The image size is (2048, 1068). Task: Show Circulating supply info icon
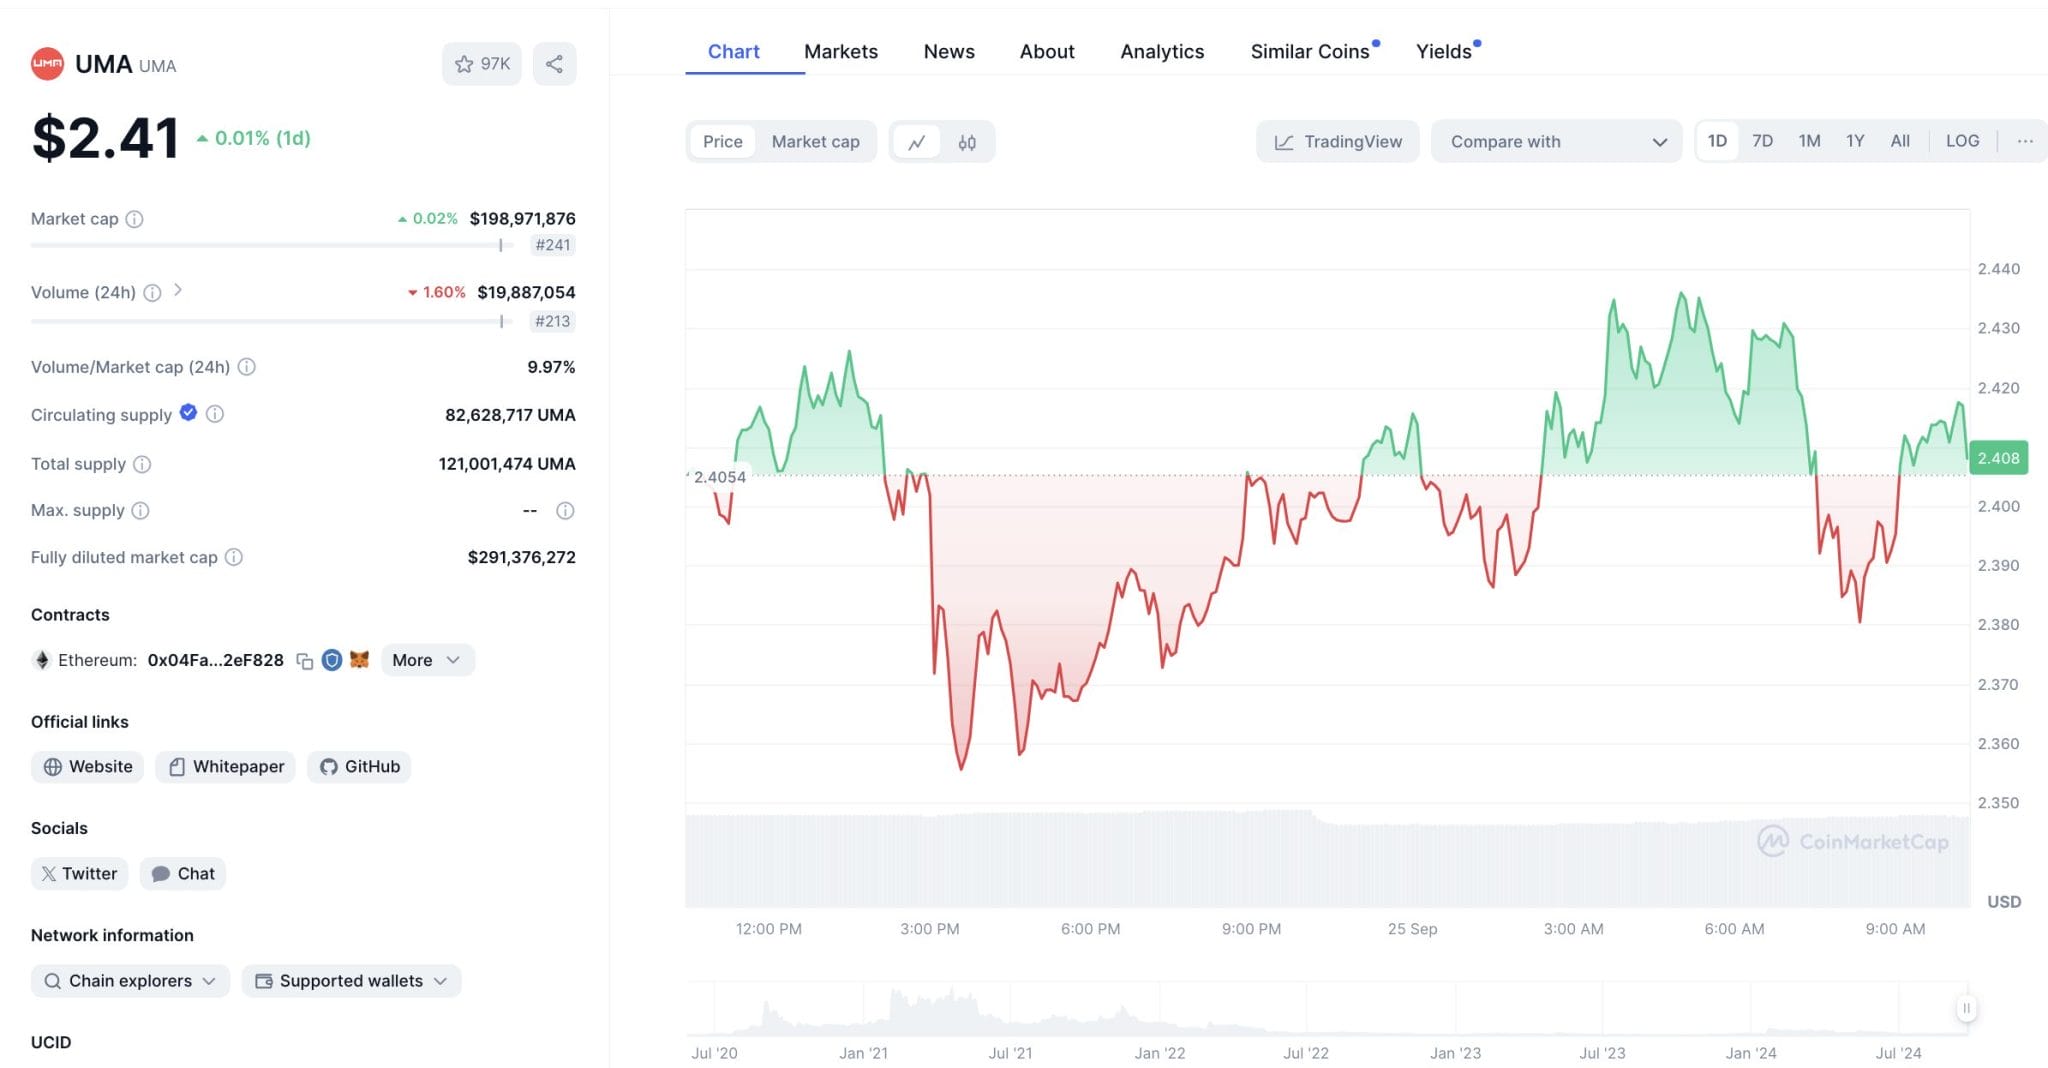click(215, 414)
